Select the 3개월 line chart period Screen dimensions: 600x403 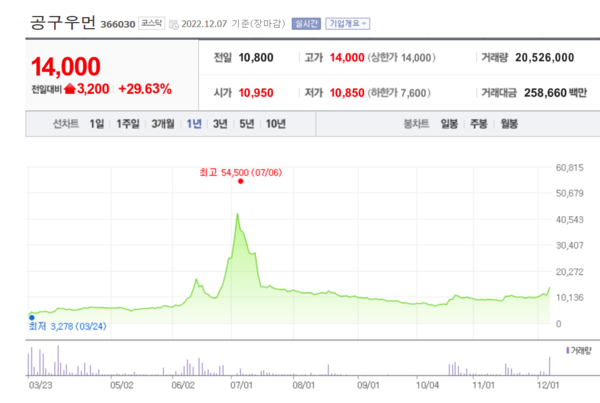[x=163, y=124]
